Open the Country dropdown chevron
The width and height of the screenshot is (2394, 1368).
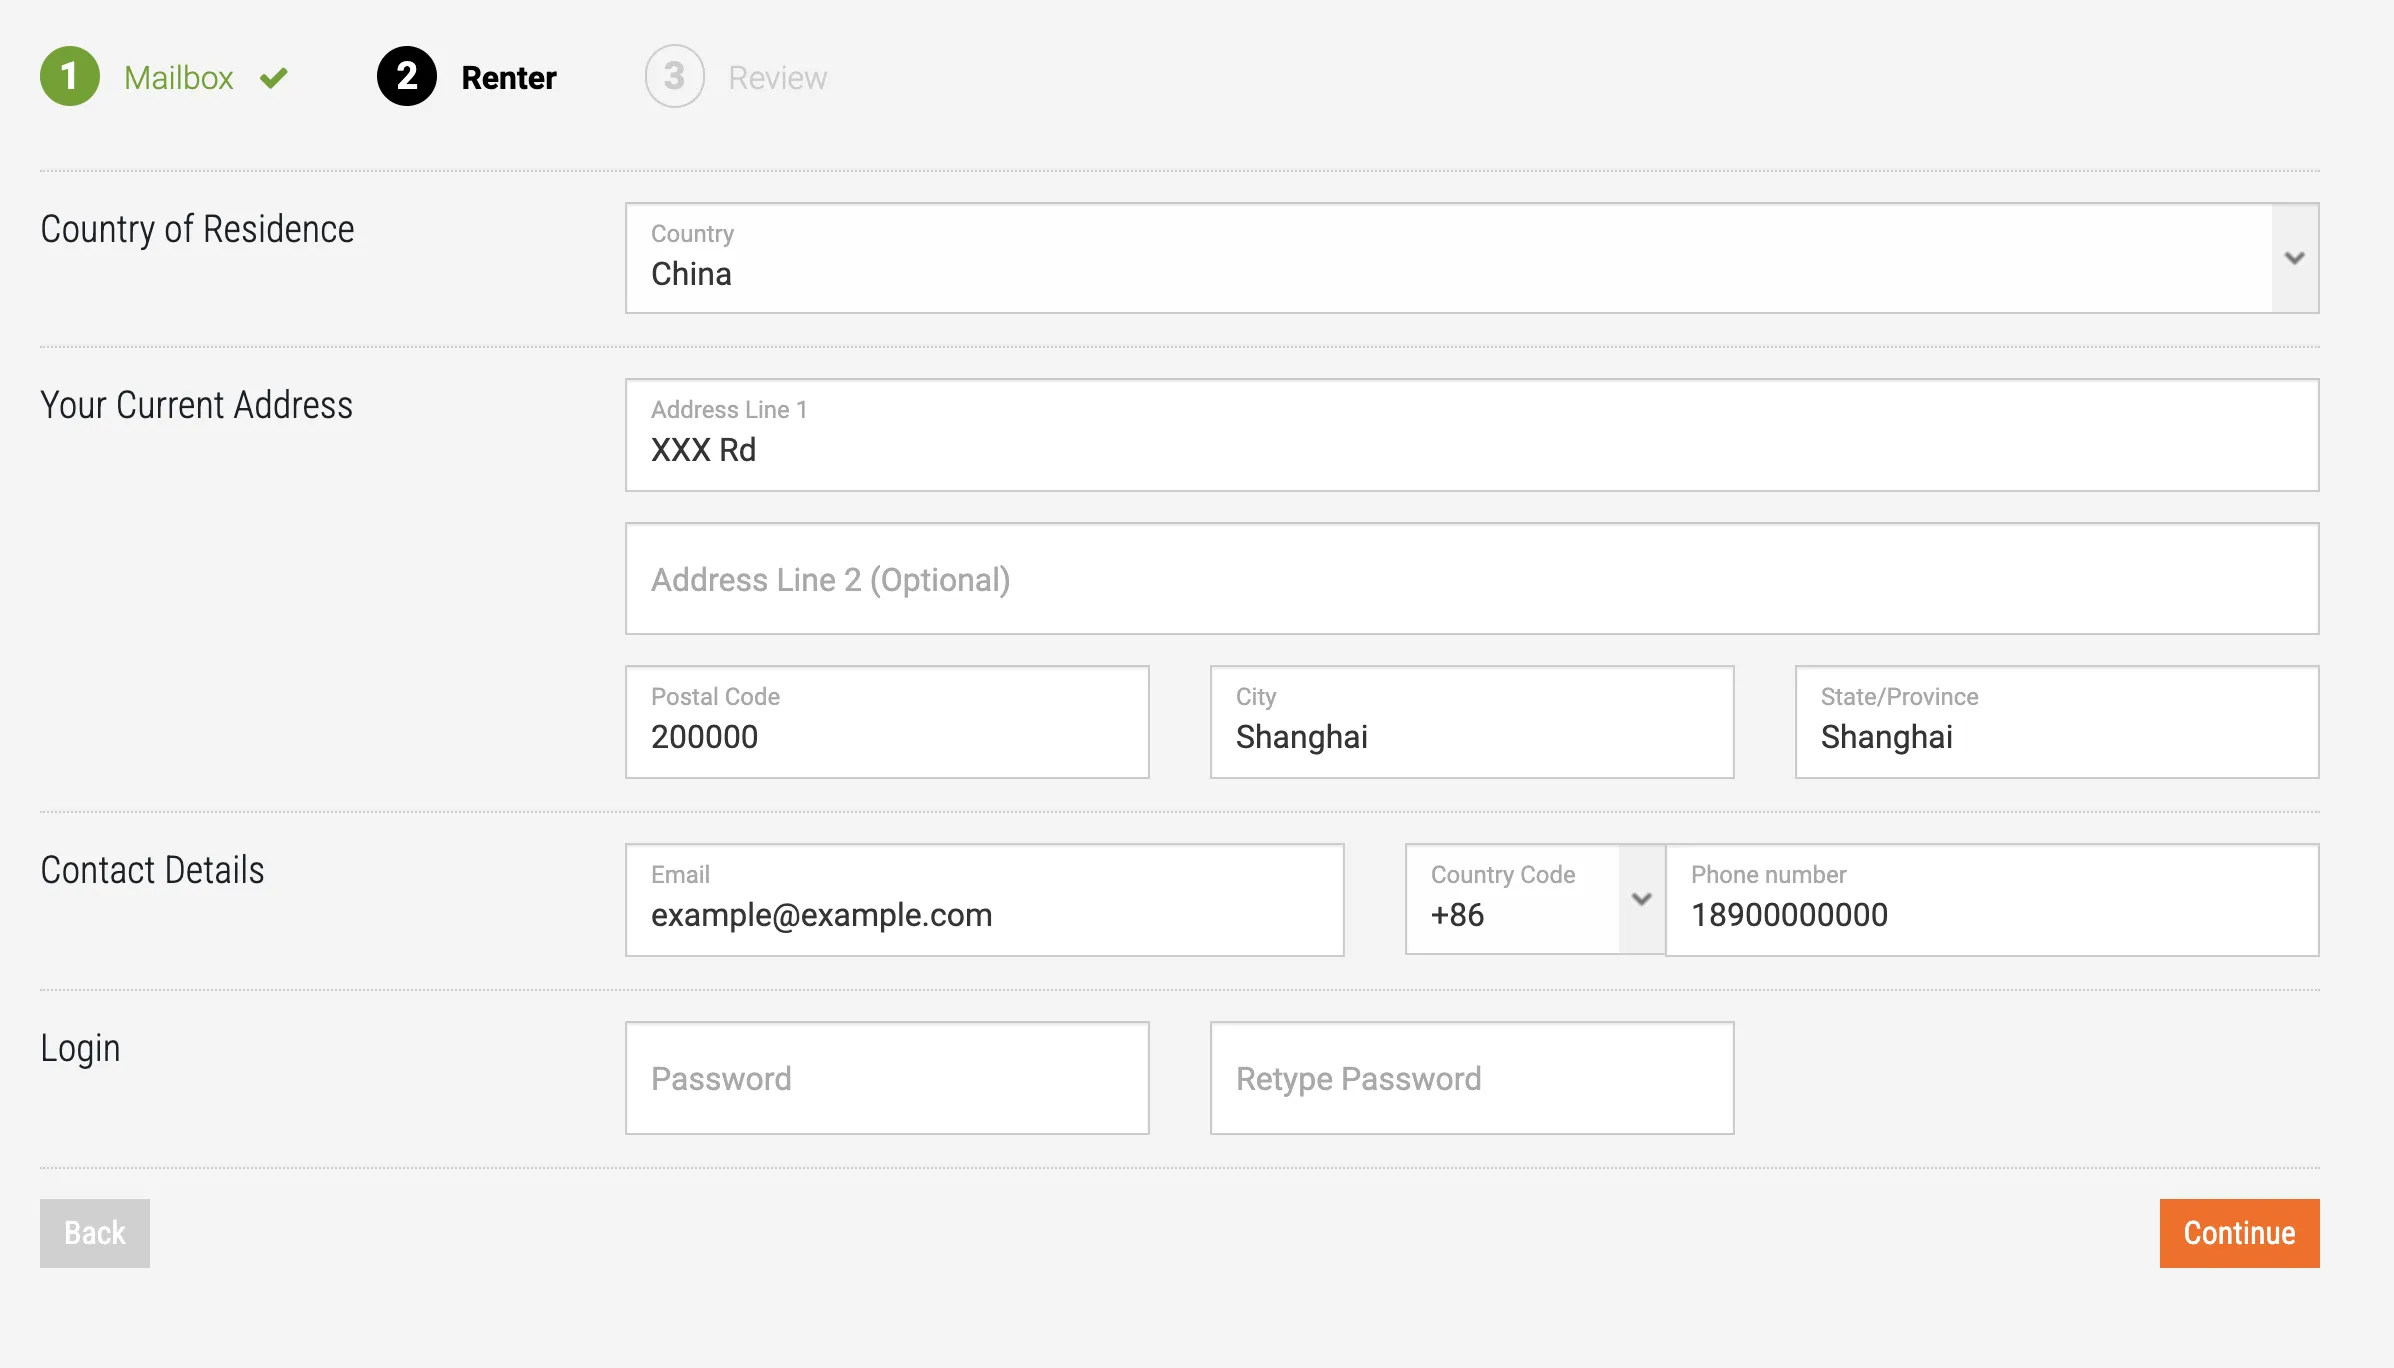(x=2294, y=259)
